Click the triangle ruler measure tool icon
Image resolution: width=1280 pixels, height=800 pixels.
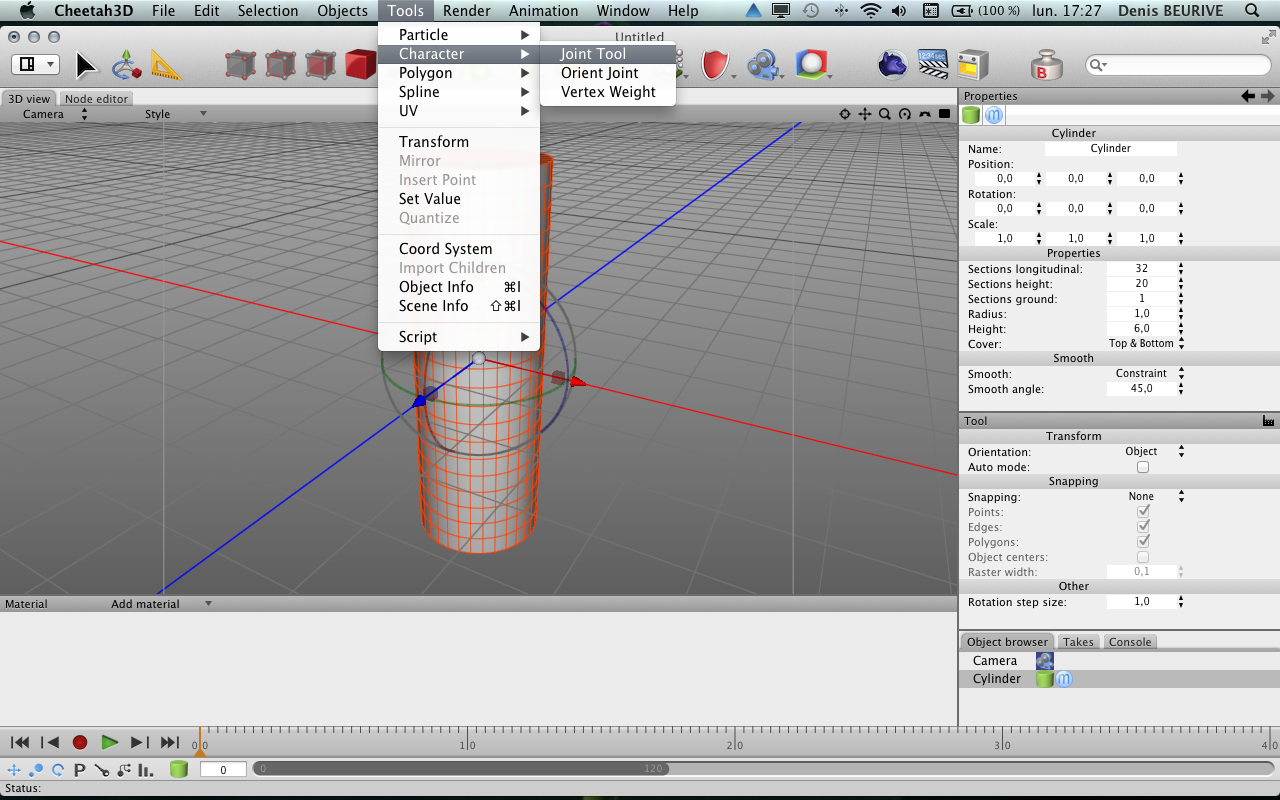tap(167, 65)
